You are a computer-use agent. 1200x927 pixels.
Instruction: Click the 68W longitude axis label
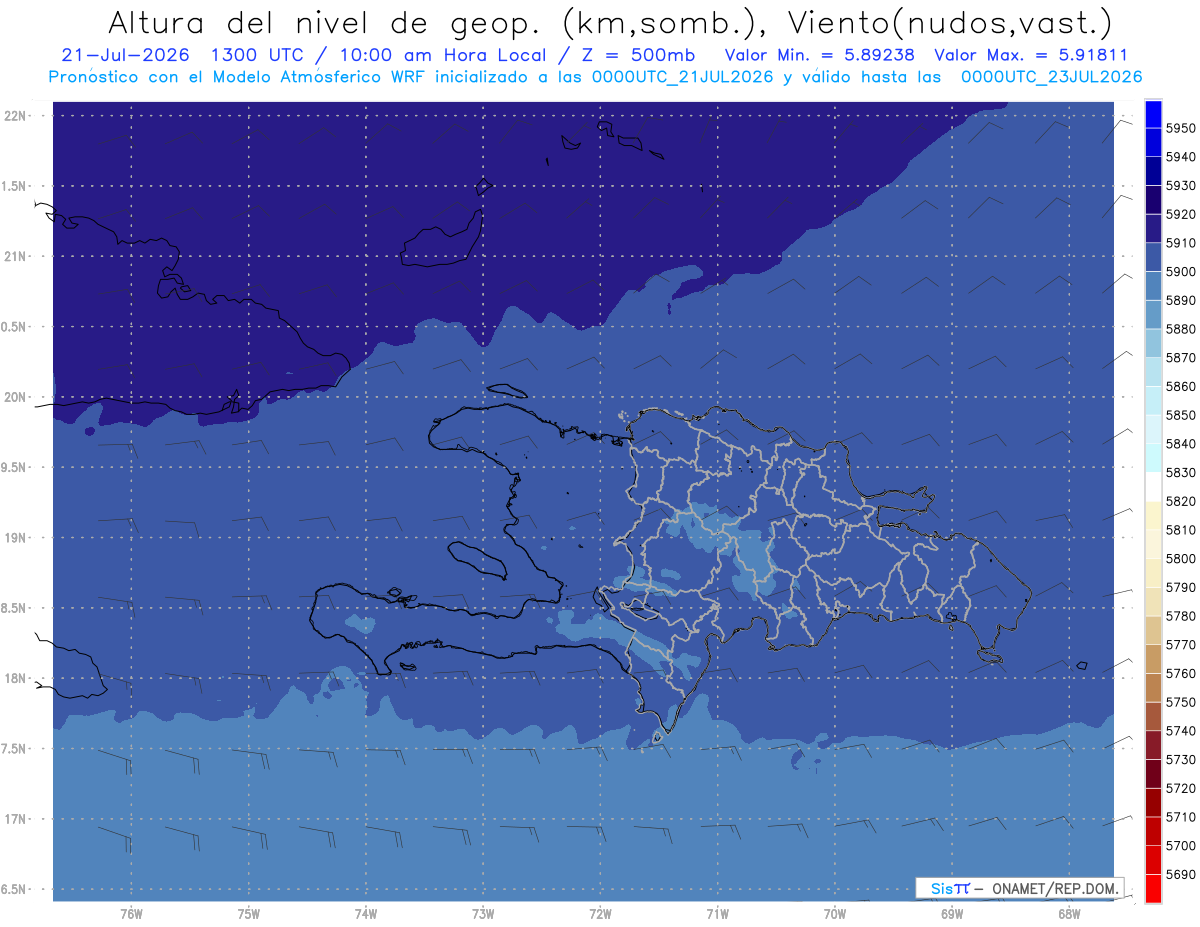(1069, 913)
